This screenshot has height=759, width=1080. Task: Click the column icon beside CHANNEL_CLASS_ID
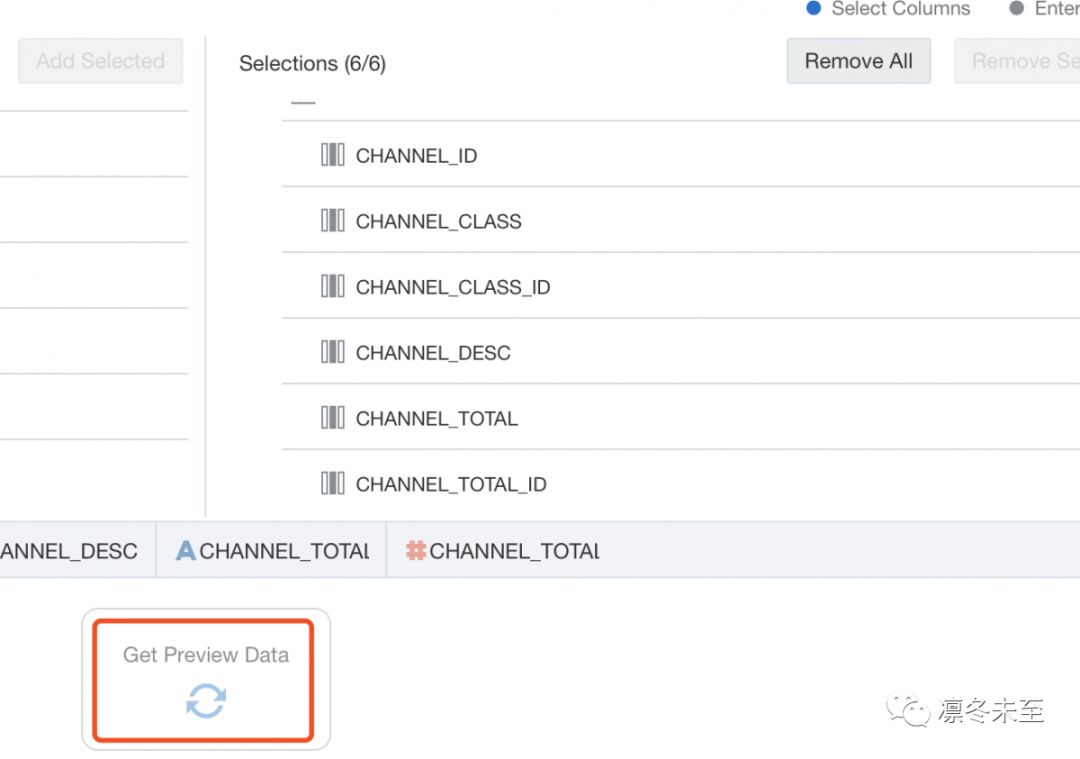tap(332, 287)
